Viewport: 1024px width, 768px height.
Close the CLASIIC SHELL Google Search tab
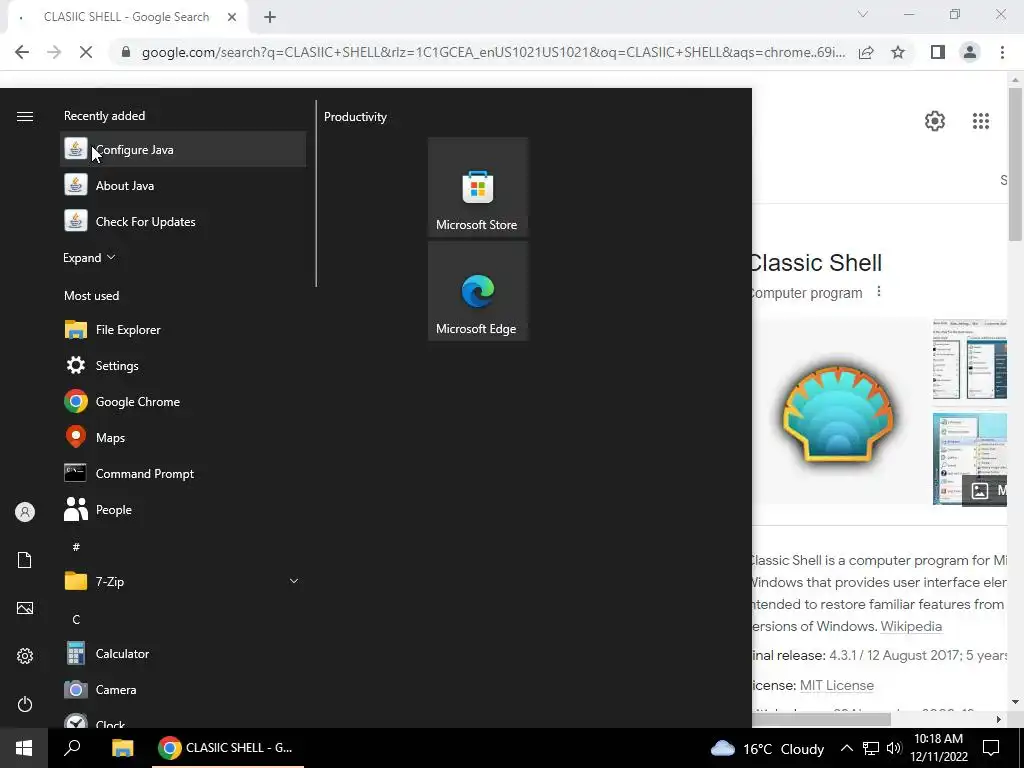[232, 17]
